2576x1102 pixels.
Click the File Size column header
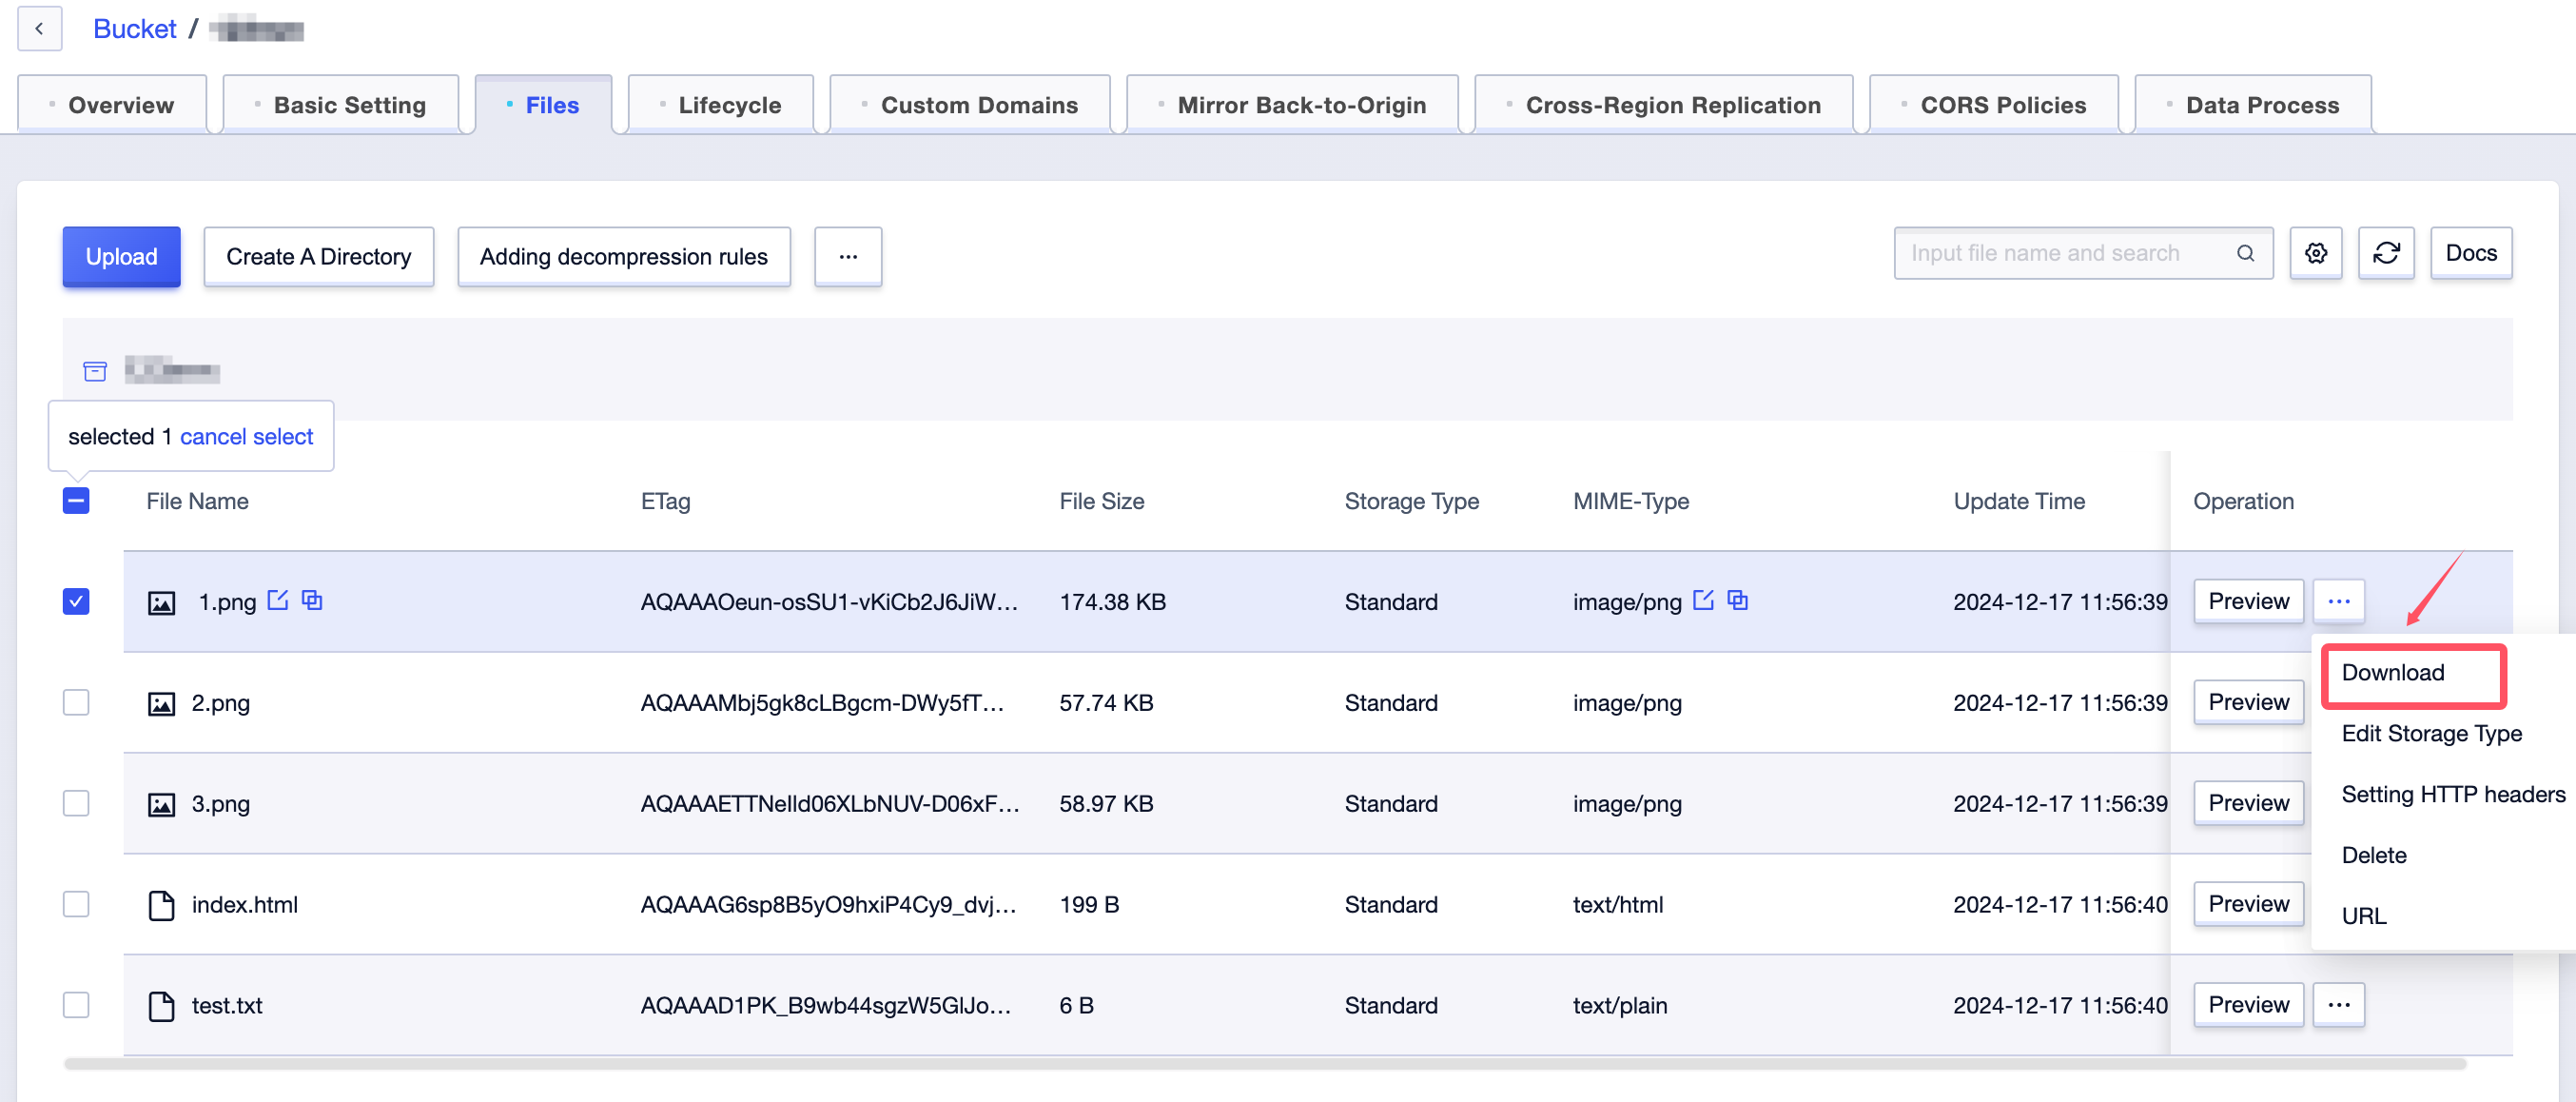tap(1102, 501)
